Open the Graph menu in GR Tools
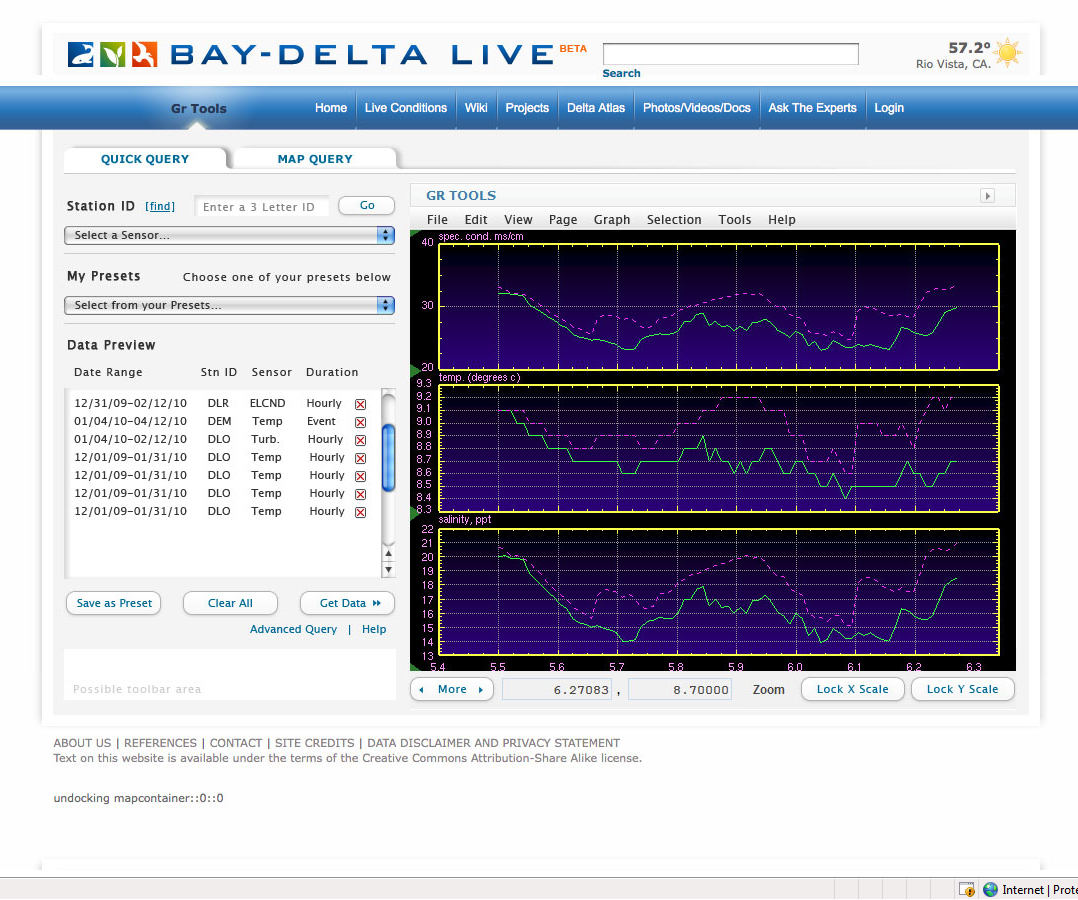 tap(612, 219)
